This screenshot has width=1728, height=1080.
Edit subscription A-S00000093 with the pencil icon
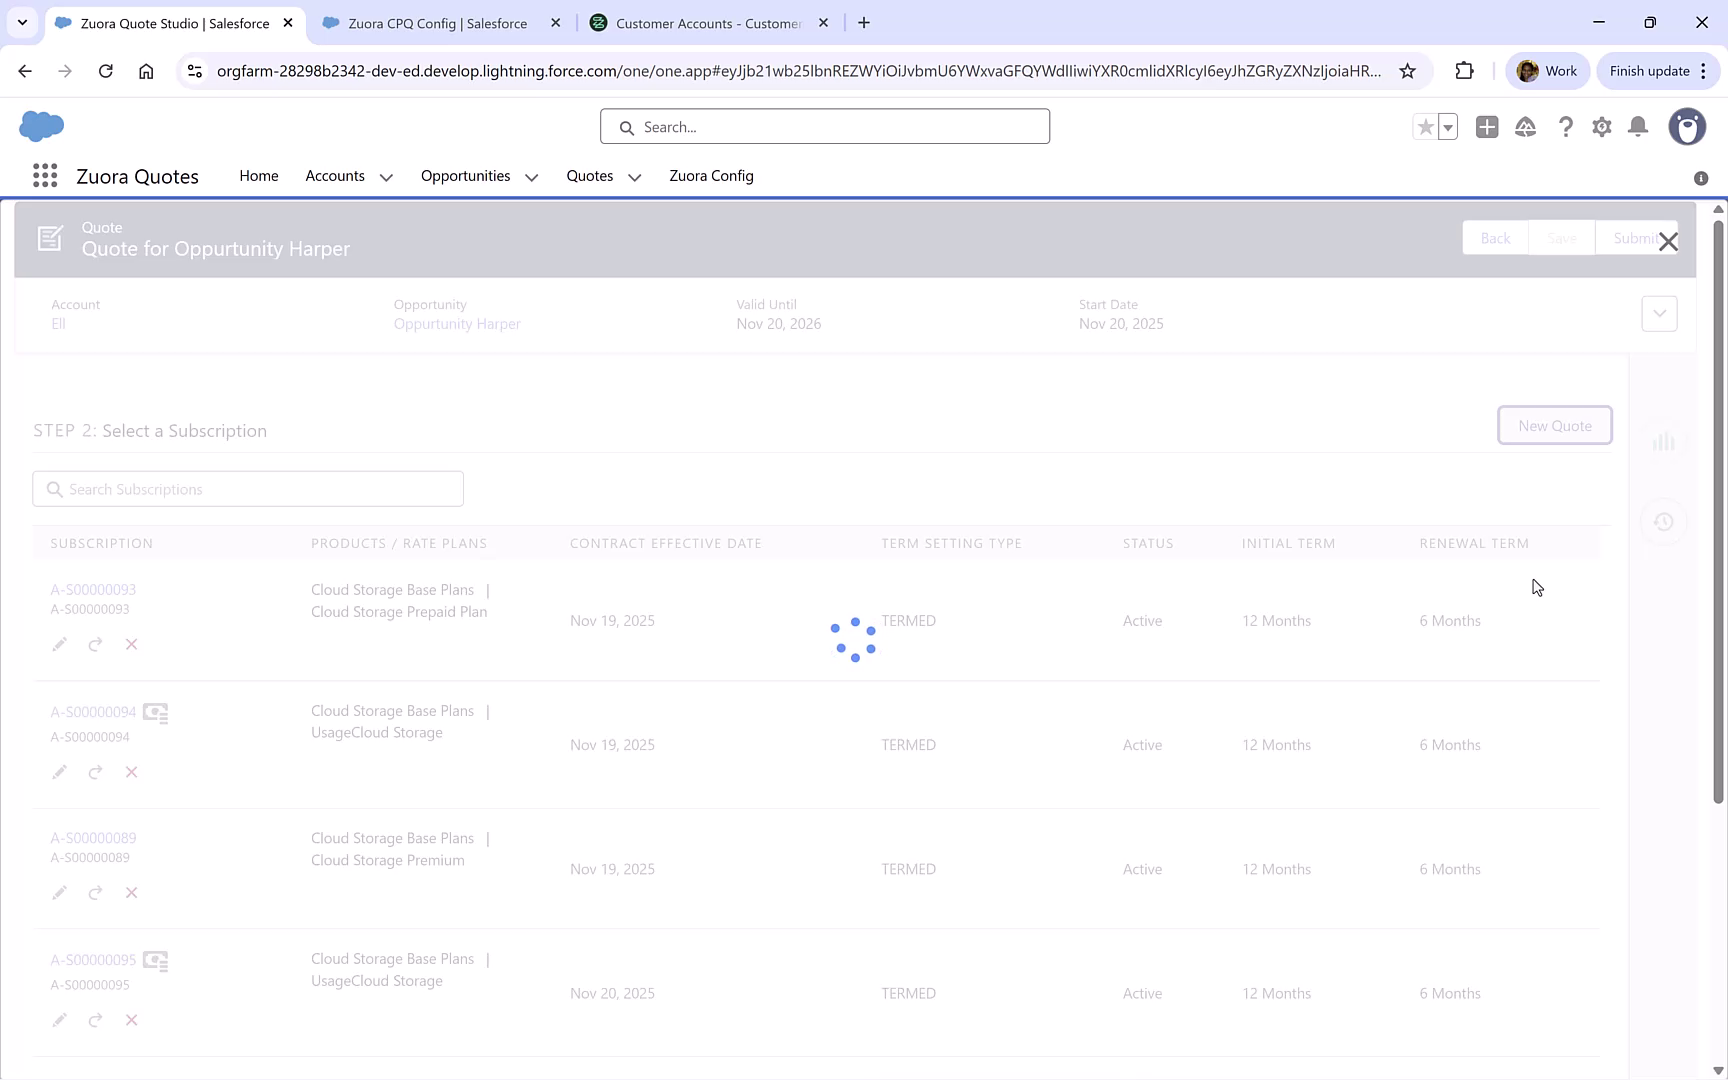pyautogui.click(x=59, y=644)
